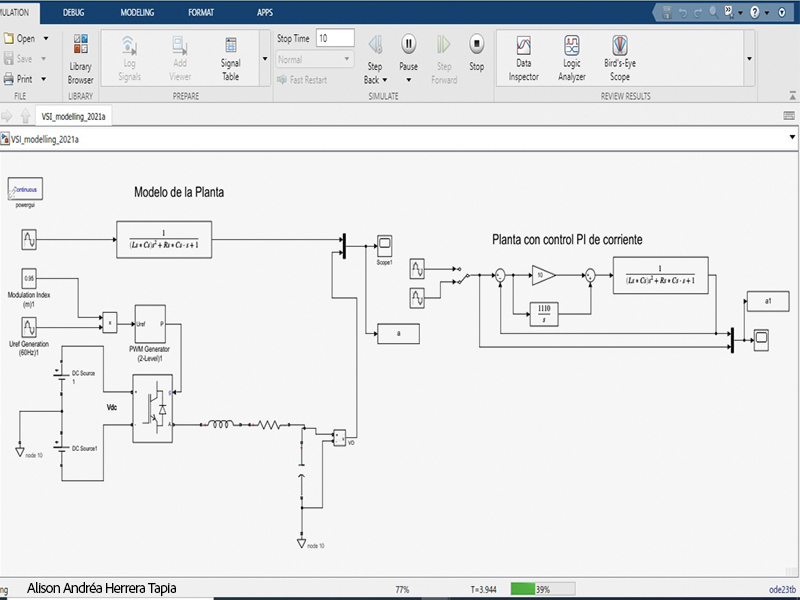Viewport: 800px width, 600px height.
Task: Select the left plant transfer function block
Action: pos(164,239)
